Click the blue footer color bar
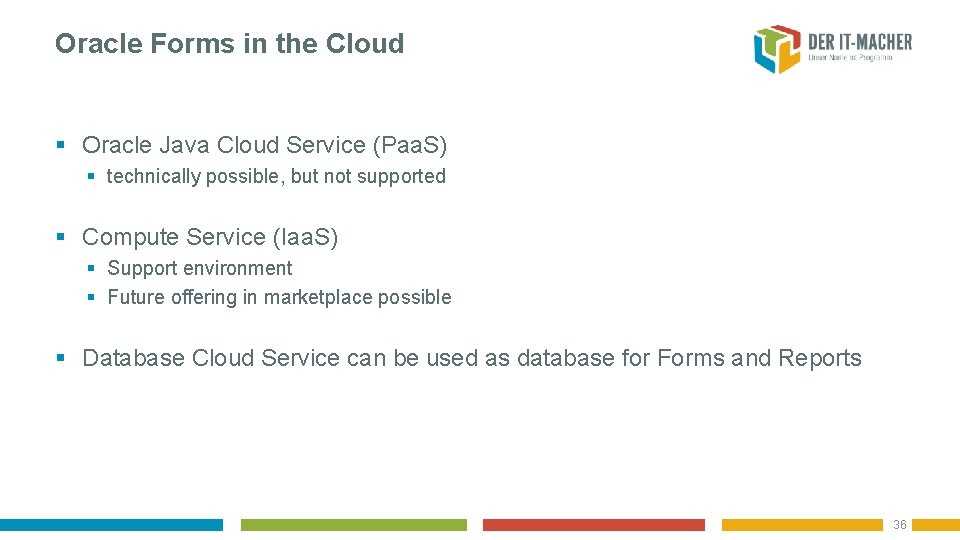The width and height of the screenshot is (960, 540). 111,525
